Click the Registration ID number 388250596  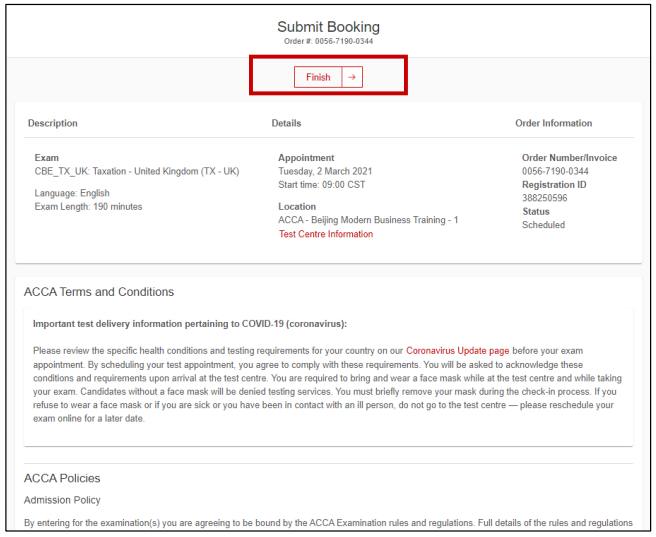coord(544,198)
